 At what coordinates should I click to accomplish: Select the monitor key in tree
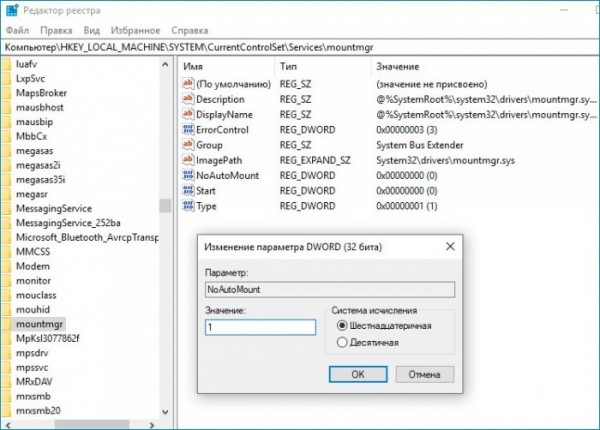click(33, 281)
